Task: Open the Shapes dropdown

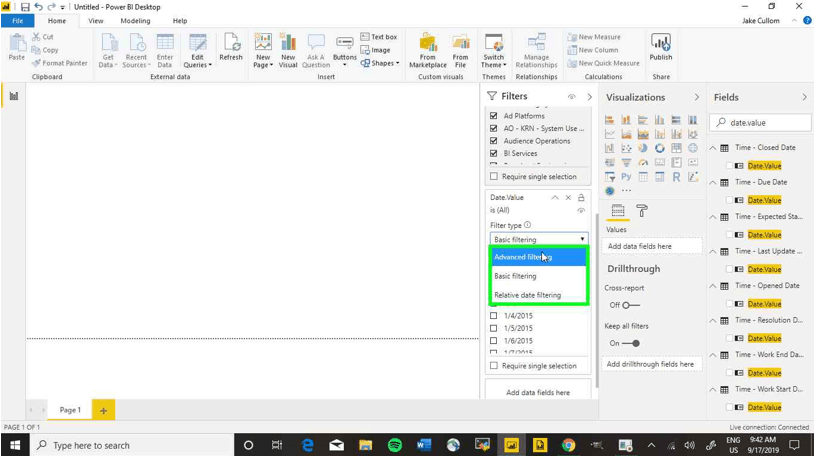Action: (x=380, y=63)
